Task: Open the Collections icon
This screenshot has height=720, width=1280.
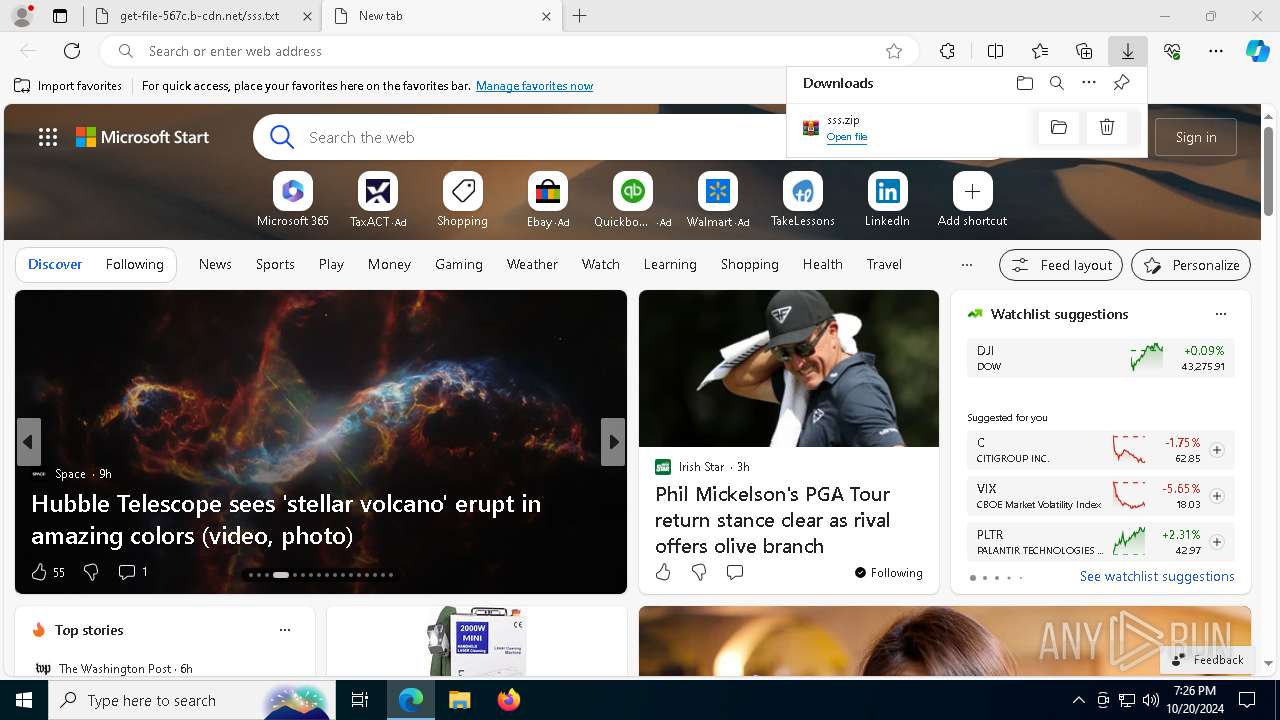Action: (x=1084, y=51)
